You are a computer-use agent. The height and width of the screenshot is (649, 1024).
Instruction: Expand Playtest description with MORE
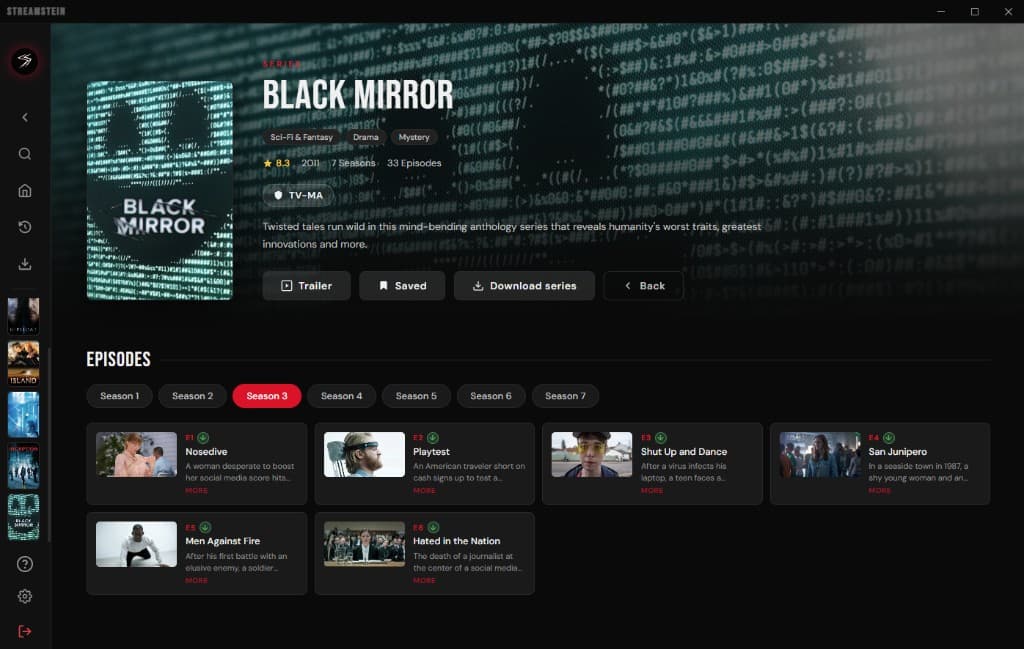(424, 490)
